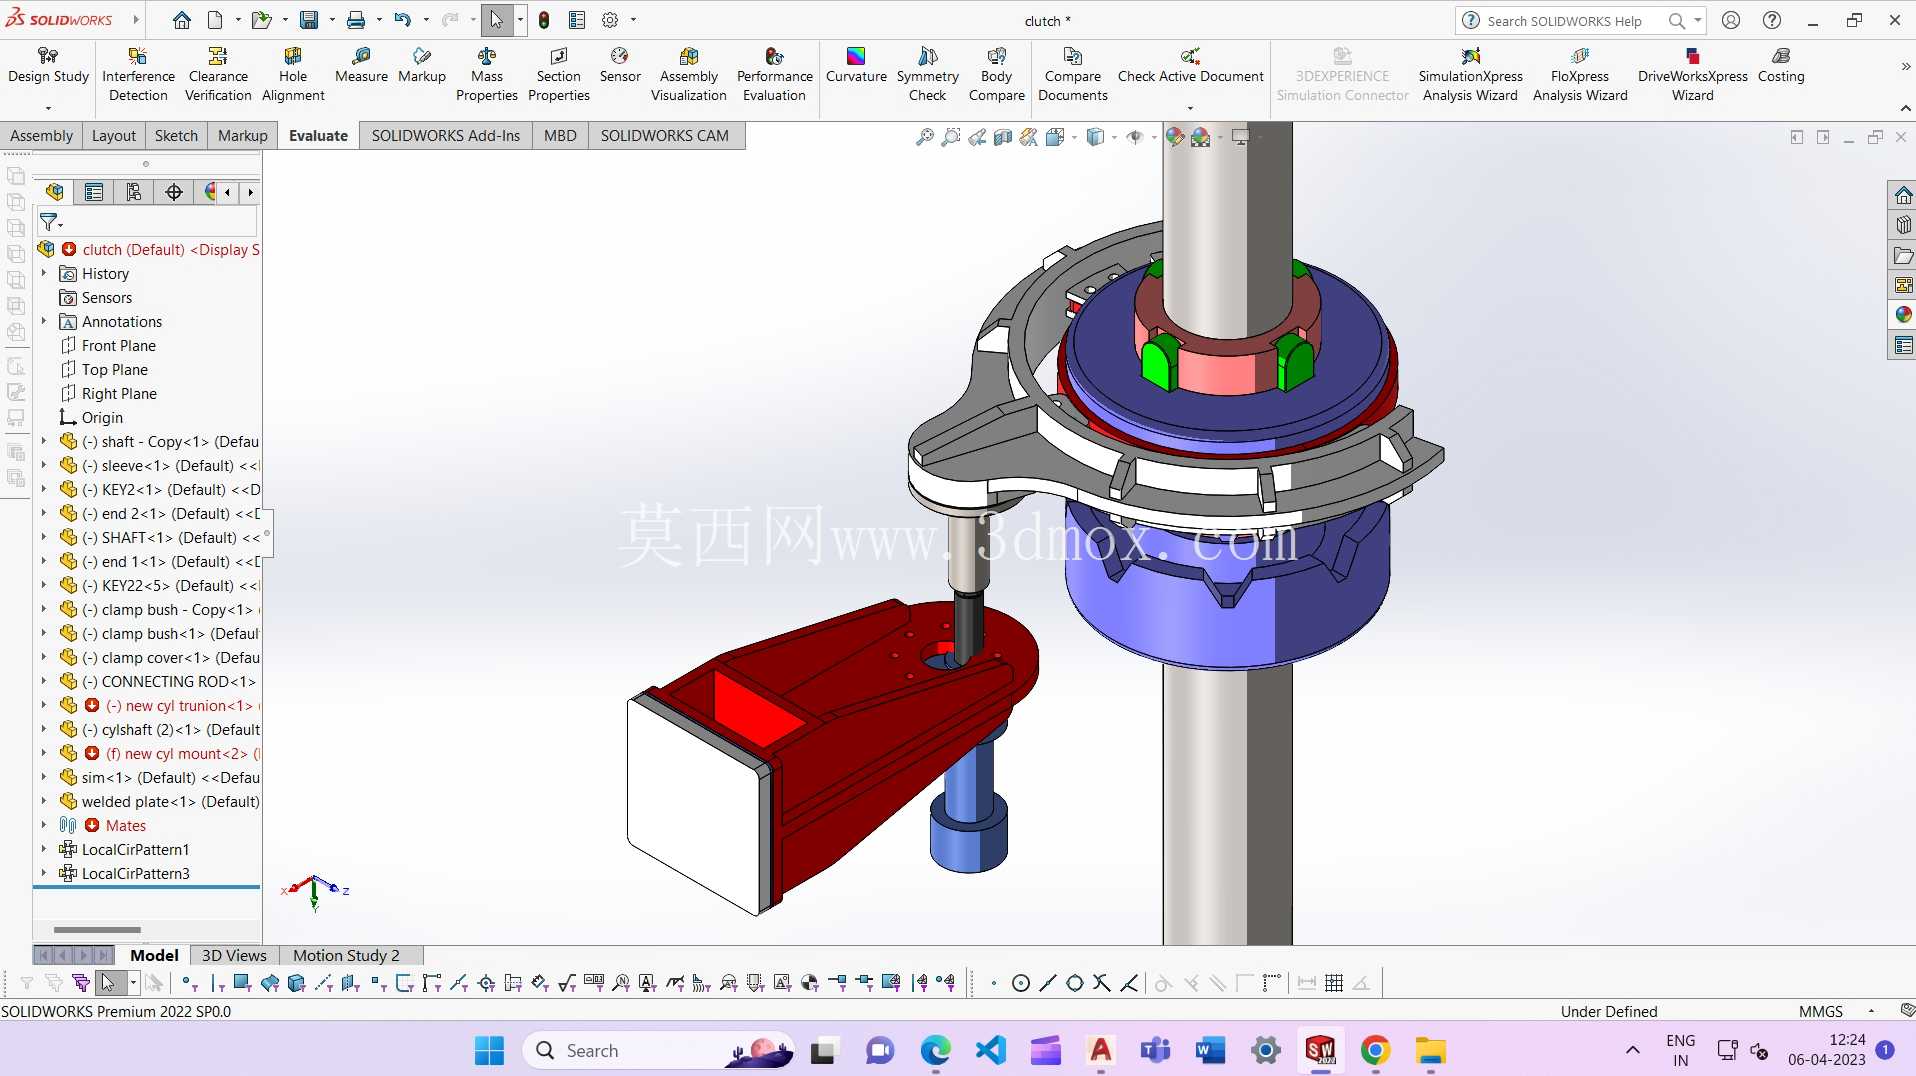Open Mass Properties
The width and height of the screenshot is (1916, 1076).
pos(487,75)
